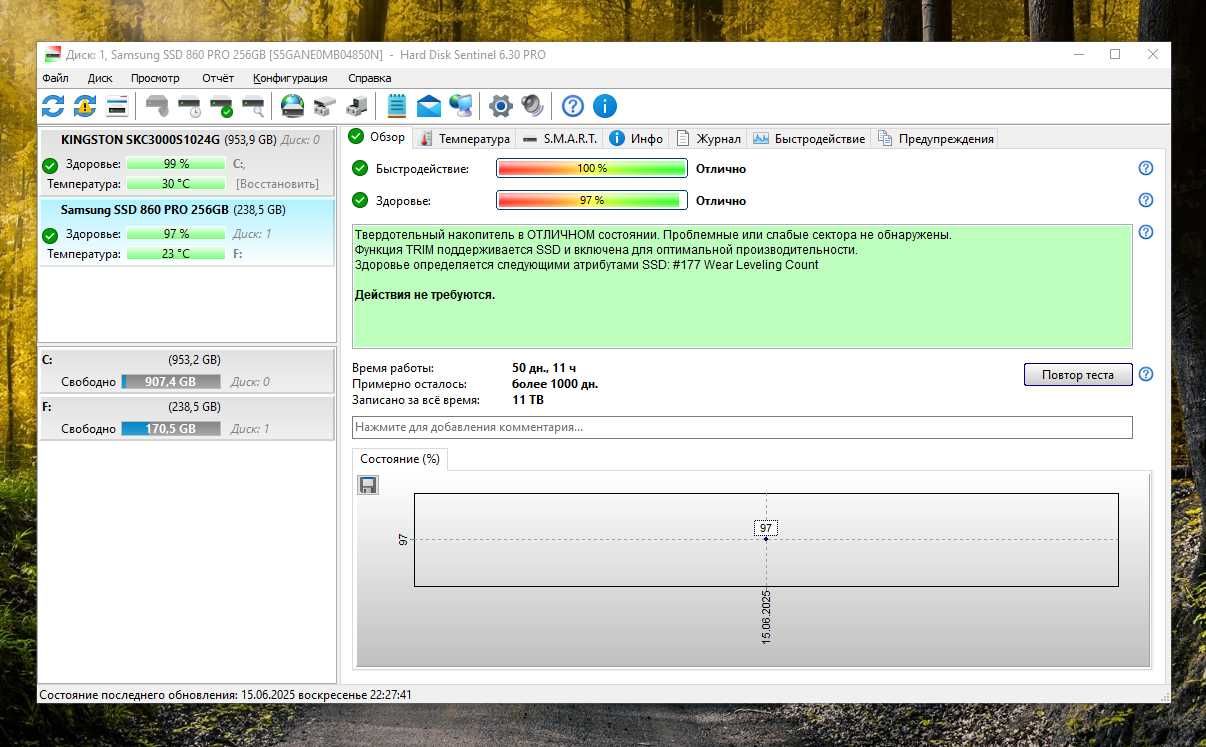Click the gray speaker sound icon
The image size is (1206, 747).
tap(533, 105)
